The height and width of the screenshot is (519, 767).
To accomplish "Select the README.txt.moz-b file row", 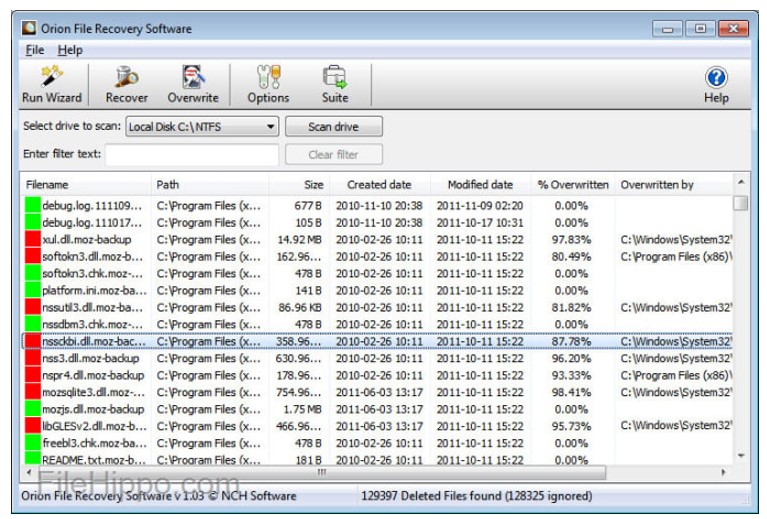I will [x=377, y=460].
